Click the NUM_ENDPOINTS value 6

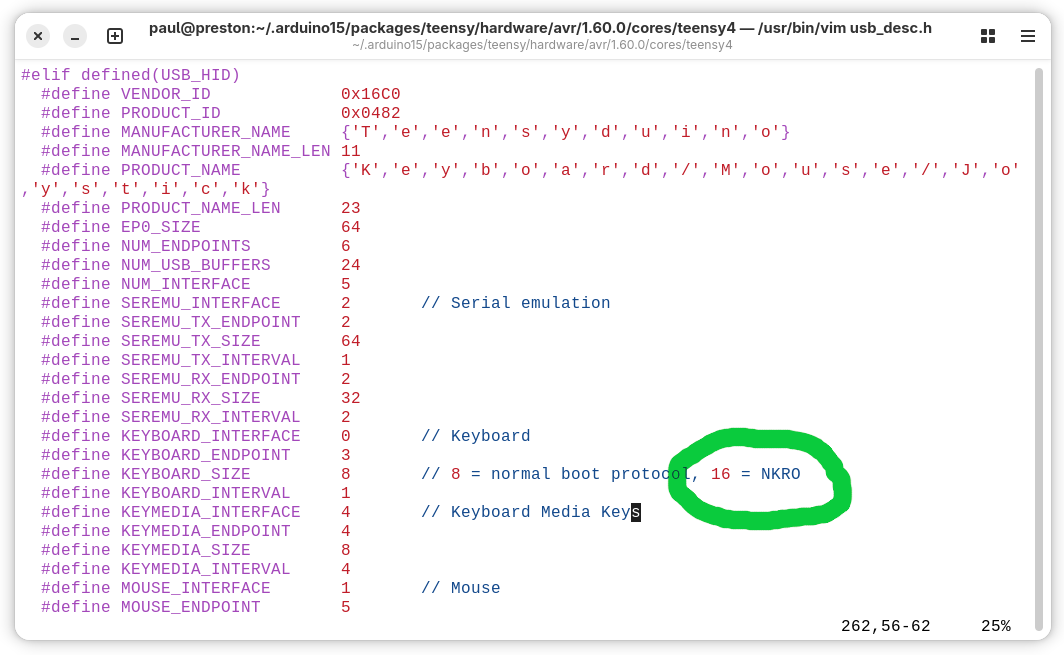click(345, 246)
